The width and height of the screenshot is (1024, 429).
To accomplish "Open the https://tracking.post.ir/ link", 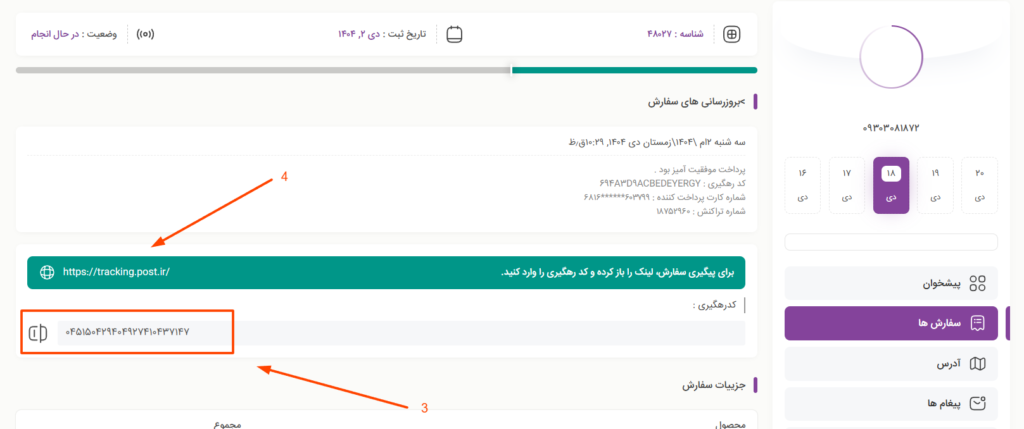I will click(116, 272).
